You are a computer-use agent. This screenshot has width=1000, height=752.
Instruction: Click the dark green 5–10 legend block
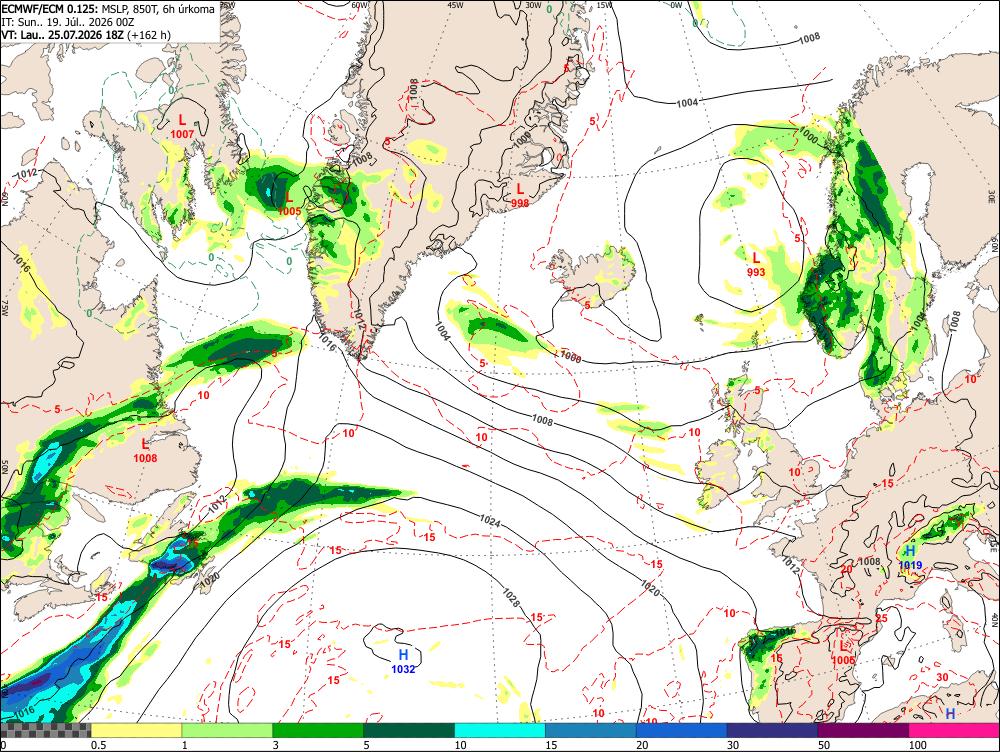point(409,730)
